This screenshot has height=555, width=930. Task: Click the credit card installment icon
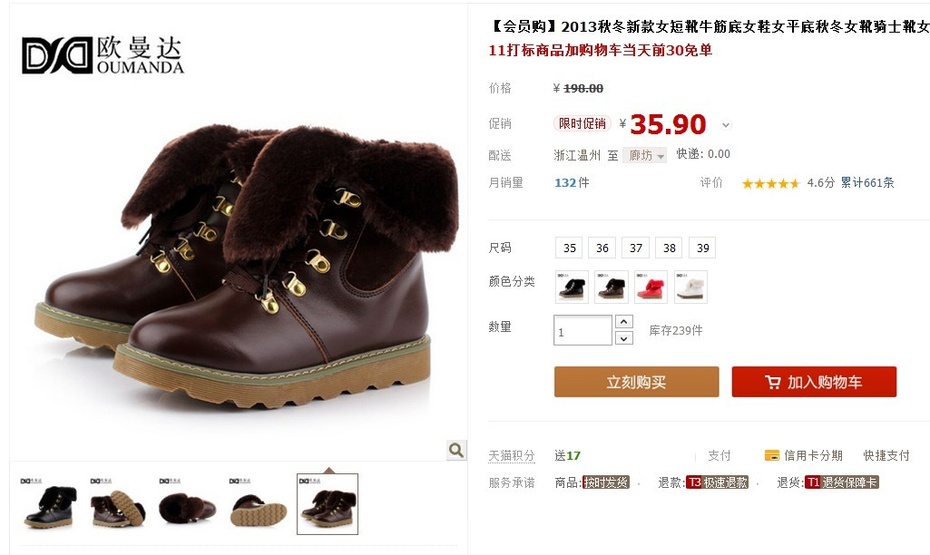tap(772, 455)
